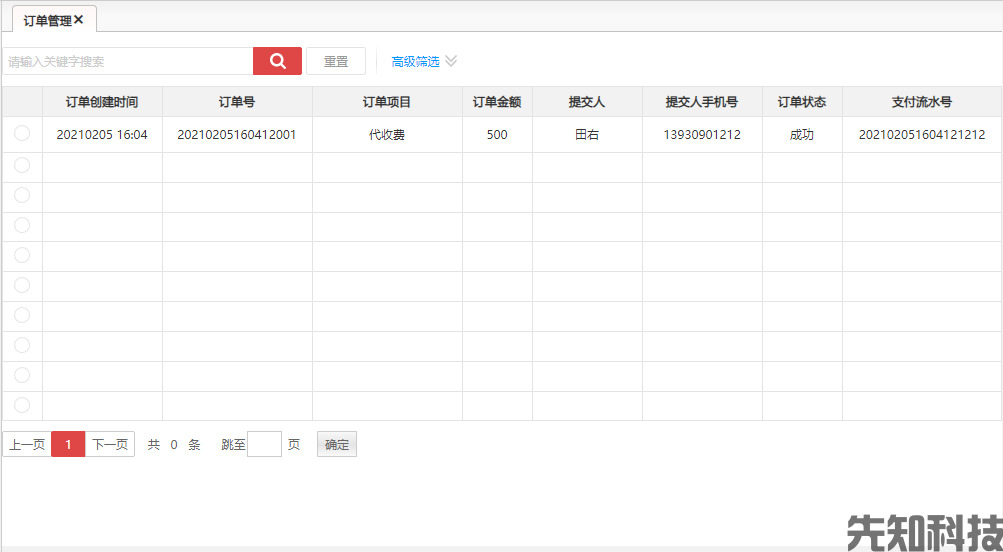Viewport: 1003px width, 552px height.
Task: Confirm page jump with 确定 button
Action: tap(337, 445)
